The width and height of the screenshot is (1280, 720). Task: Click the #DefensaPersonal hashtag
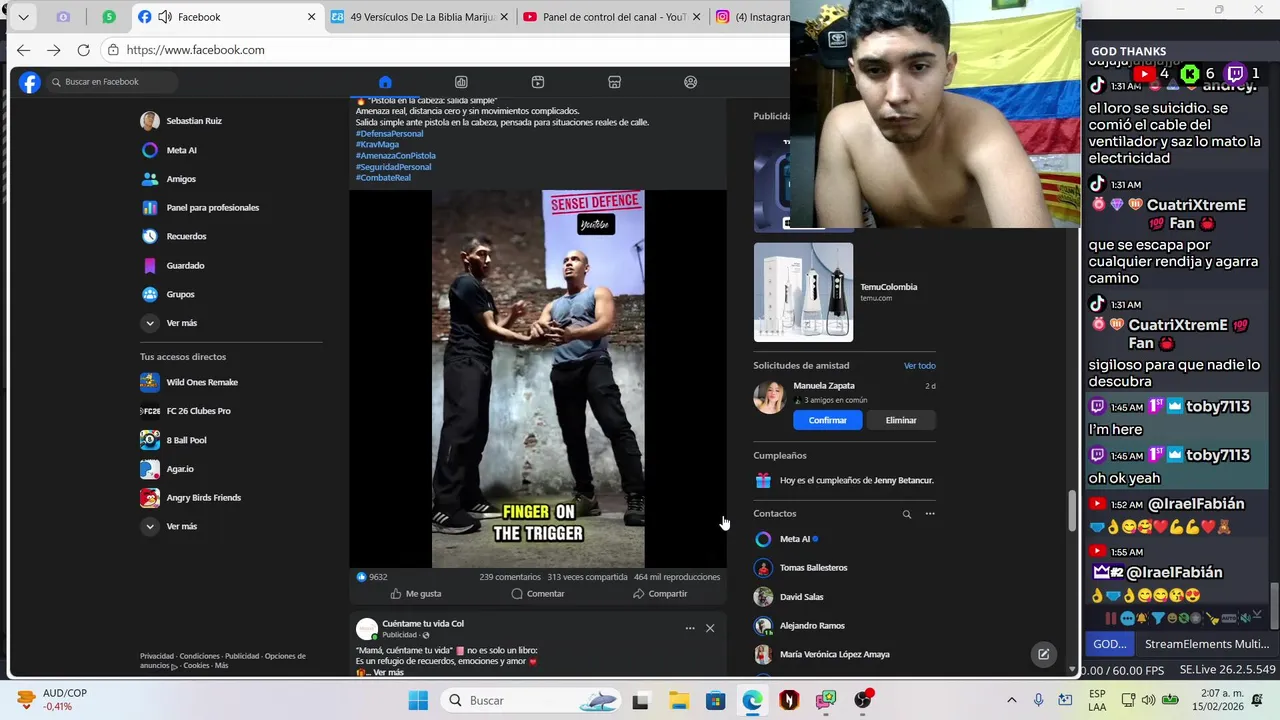[389, 134]
